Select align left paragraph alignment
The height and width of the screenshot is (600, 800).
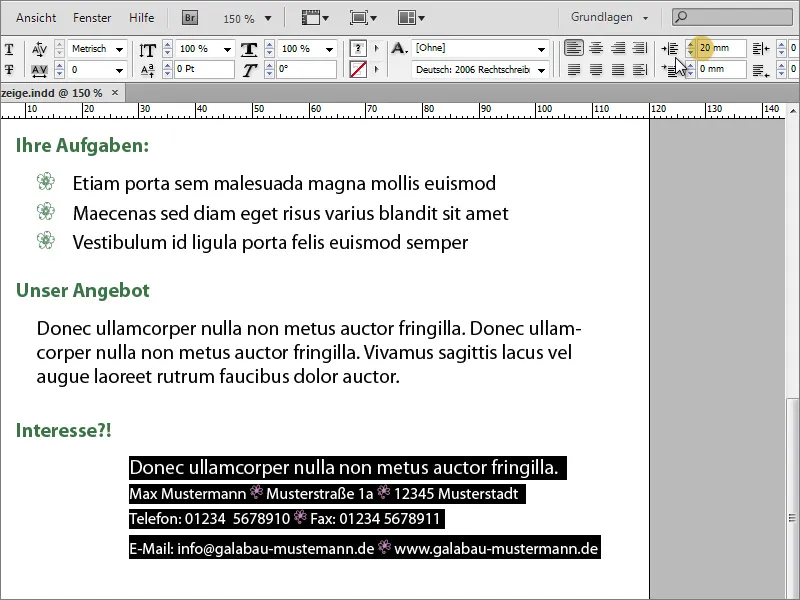click(x=574, y=48)
